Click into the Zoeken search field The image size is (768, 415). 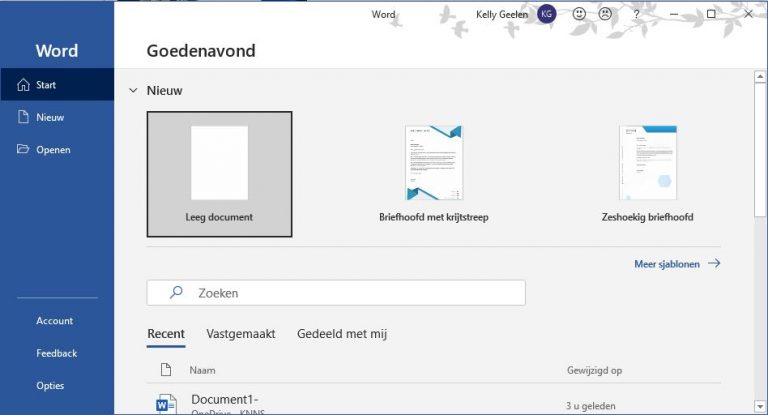pos(336,293)
